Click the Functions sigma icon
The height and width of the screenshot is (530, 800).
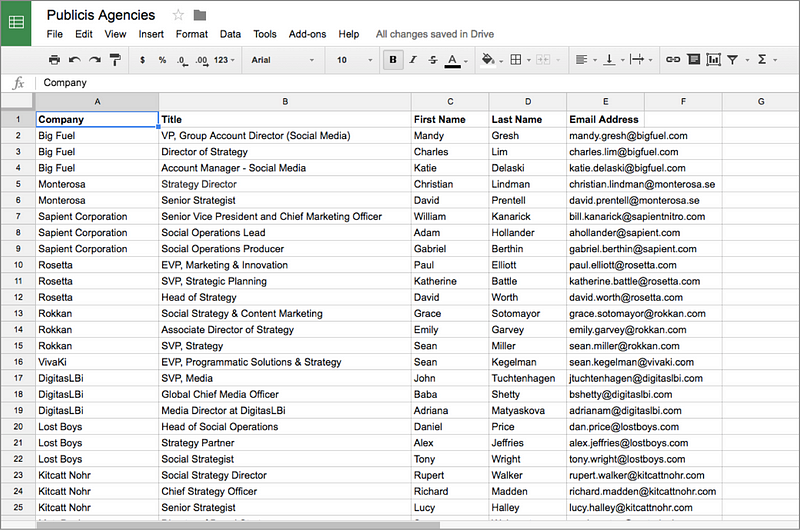pyautogui.click(x=762, y=60)
